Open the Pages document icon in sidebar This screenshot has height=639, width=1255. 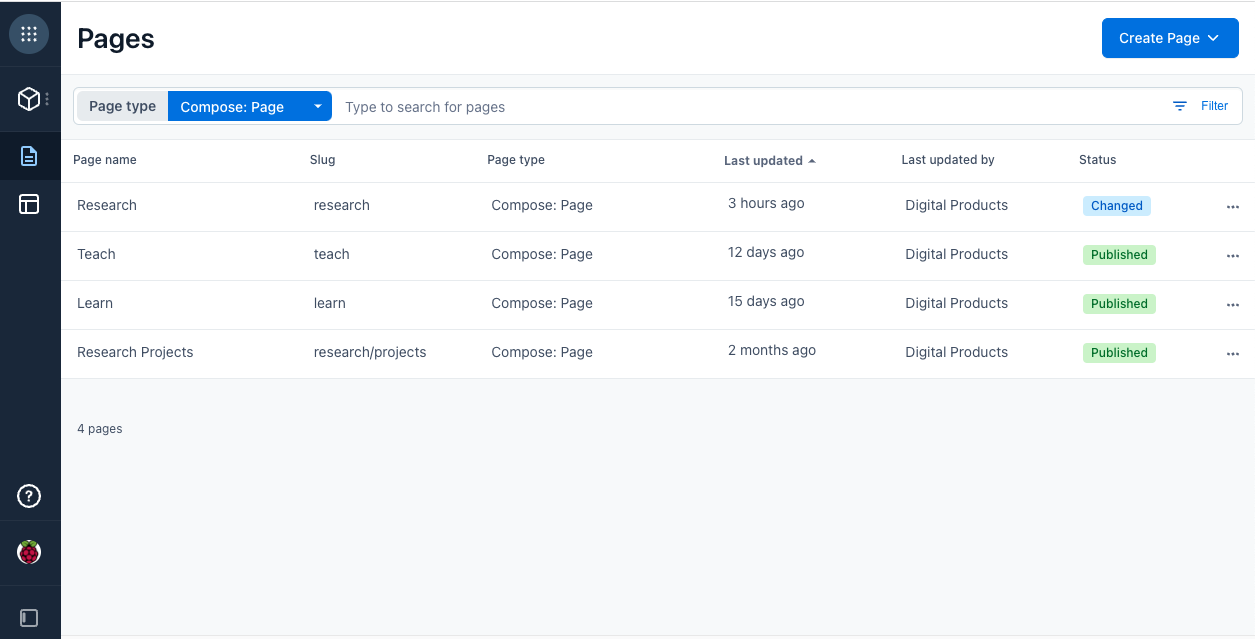[x=29, y=155]
